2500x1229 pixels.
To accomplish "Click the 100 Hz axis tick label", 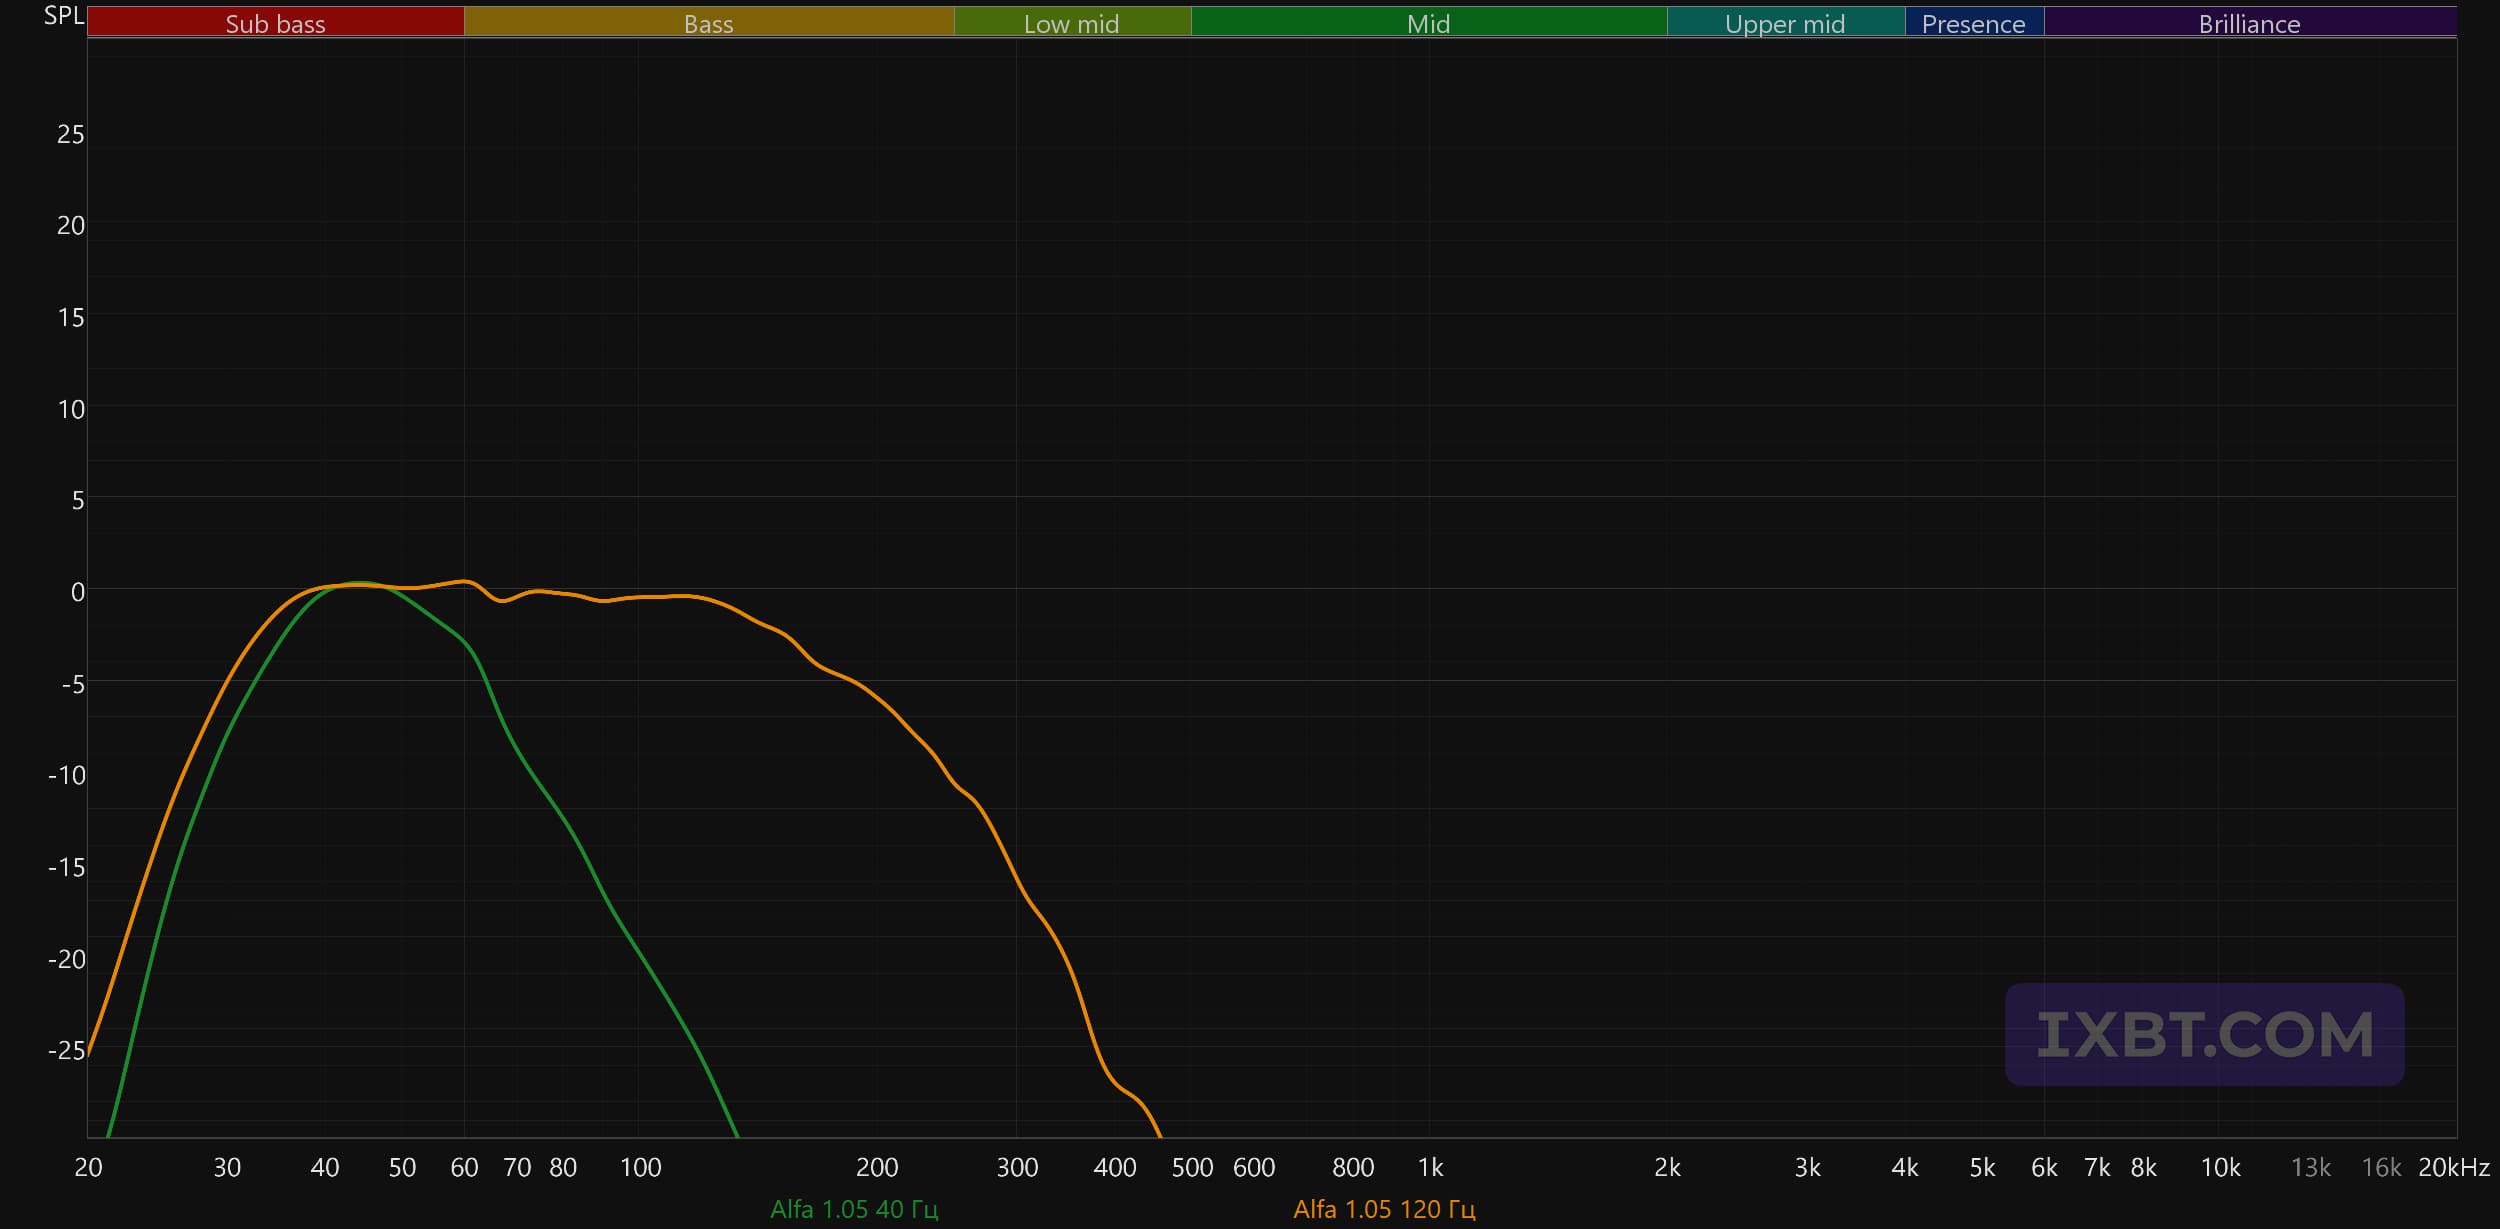I will [x=640, y=1167].
